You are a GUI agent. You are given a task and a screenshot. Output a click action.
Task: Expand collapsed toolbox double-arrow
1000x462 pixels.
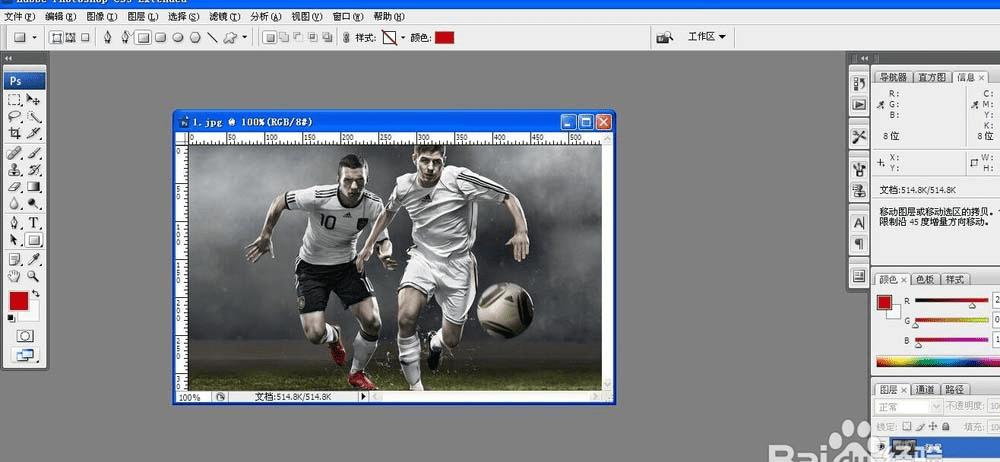tap(8, 57)
